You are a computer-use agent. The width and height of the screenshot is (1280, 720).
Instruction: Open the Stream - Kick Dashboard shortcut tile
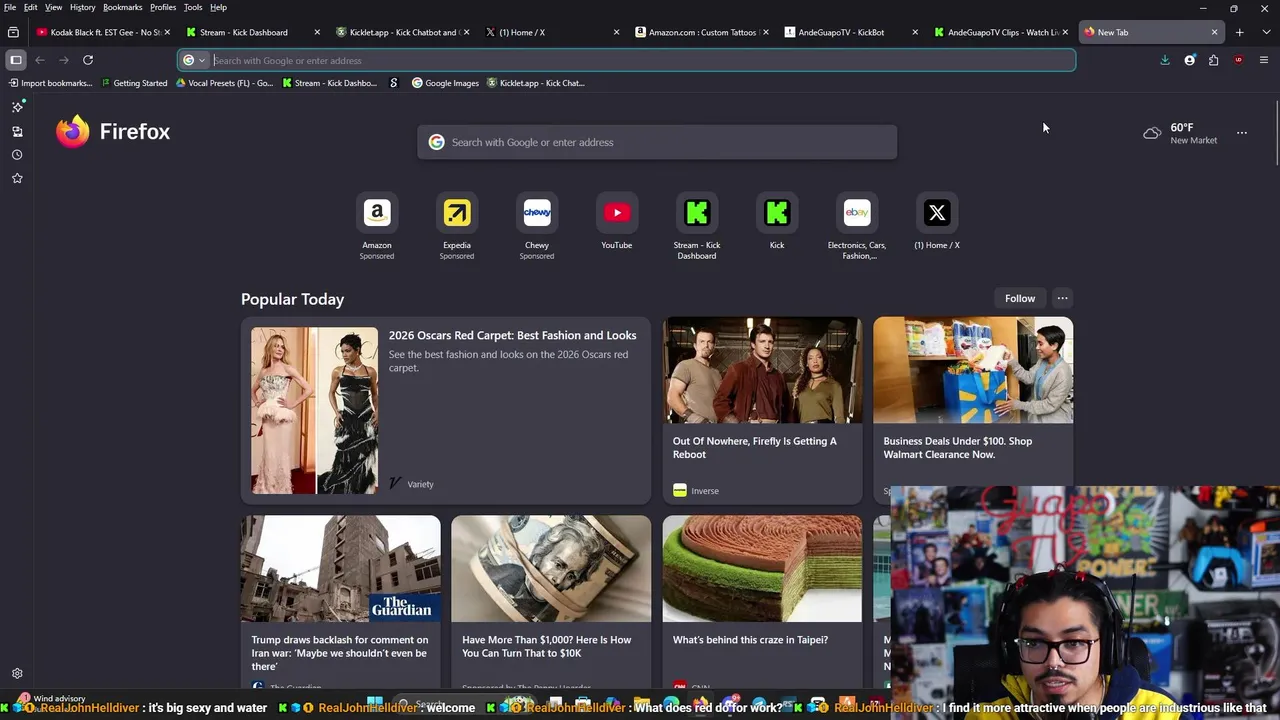[697, 213]
